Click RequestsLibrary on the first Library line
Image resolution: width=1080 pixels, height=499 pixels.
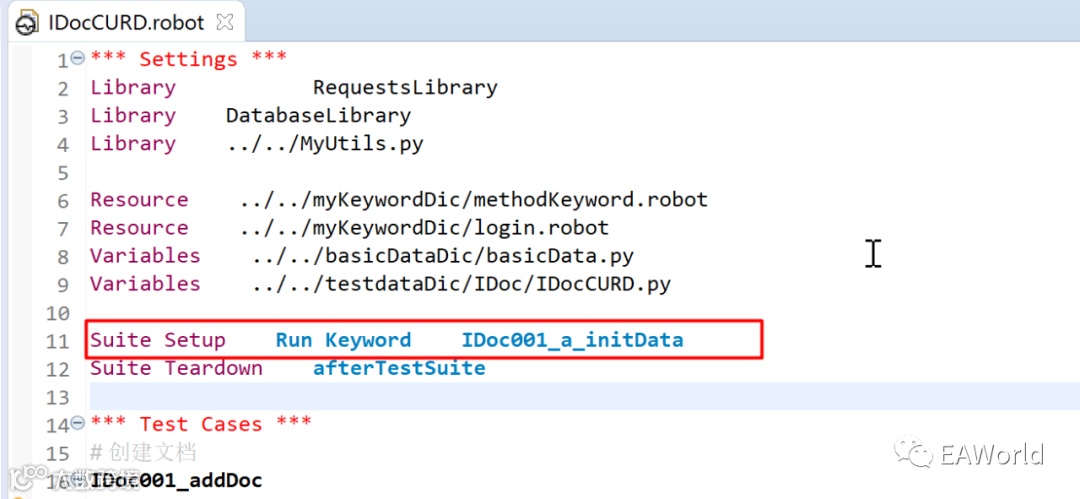coord(405,87)
